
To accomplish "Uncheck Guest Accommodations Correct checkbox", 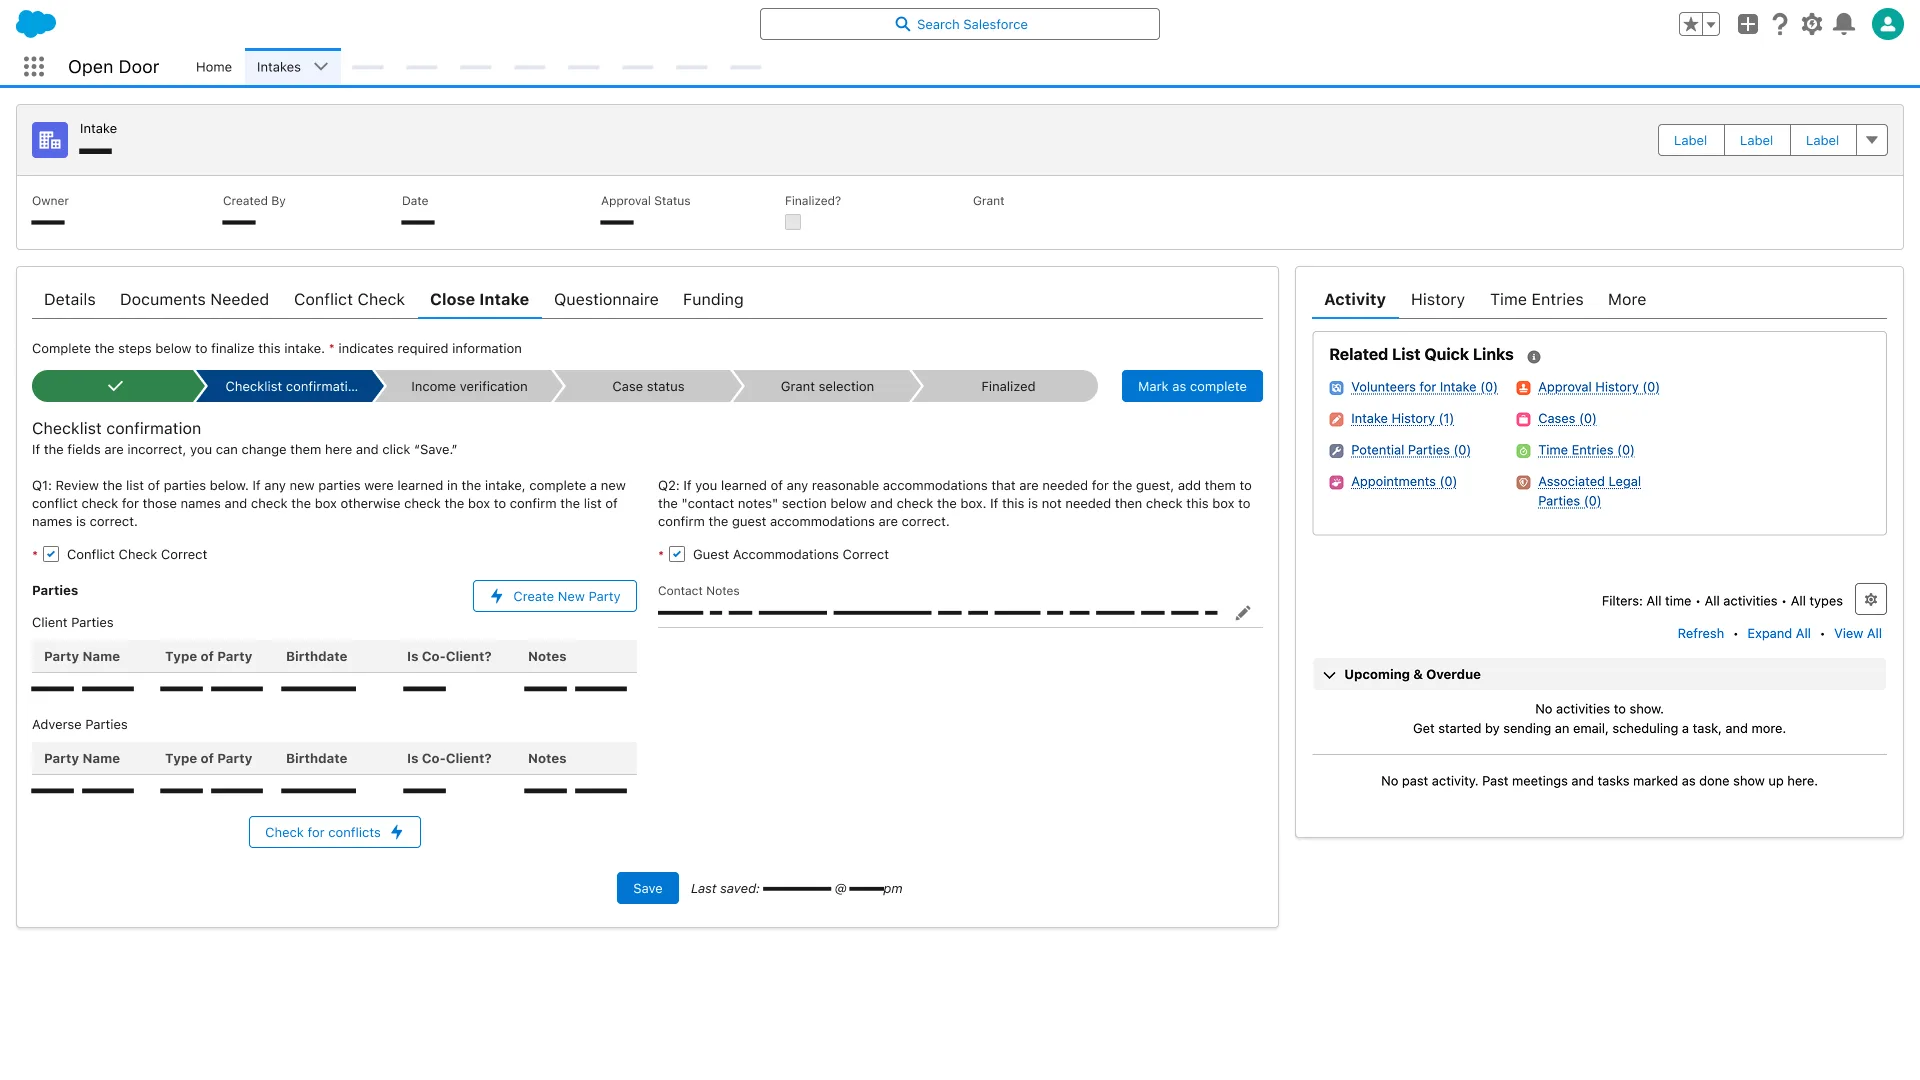I will pyautogui.click(x=677, y=554).
